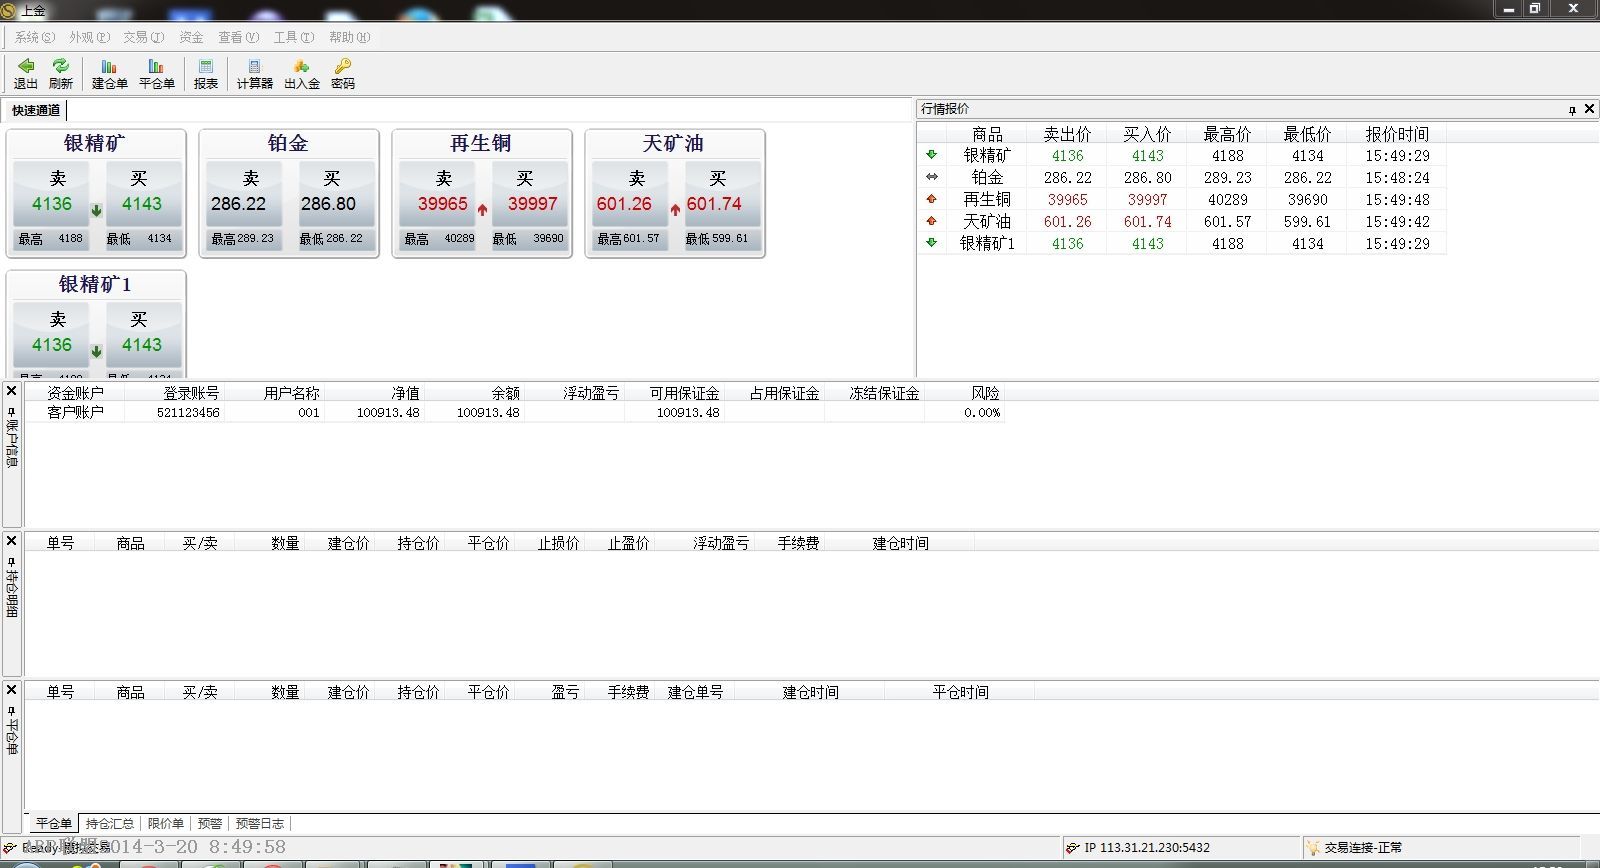Close the 行情报价 quotes panel

[1589, 108]
